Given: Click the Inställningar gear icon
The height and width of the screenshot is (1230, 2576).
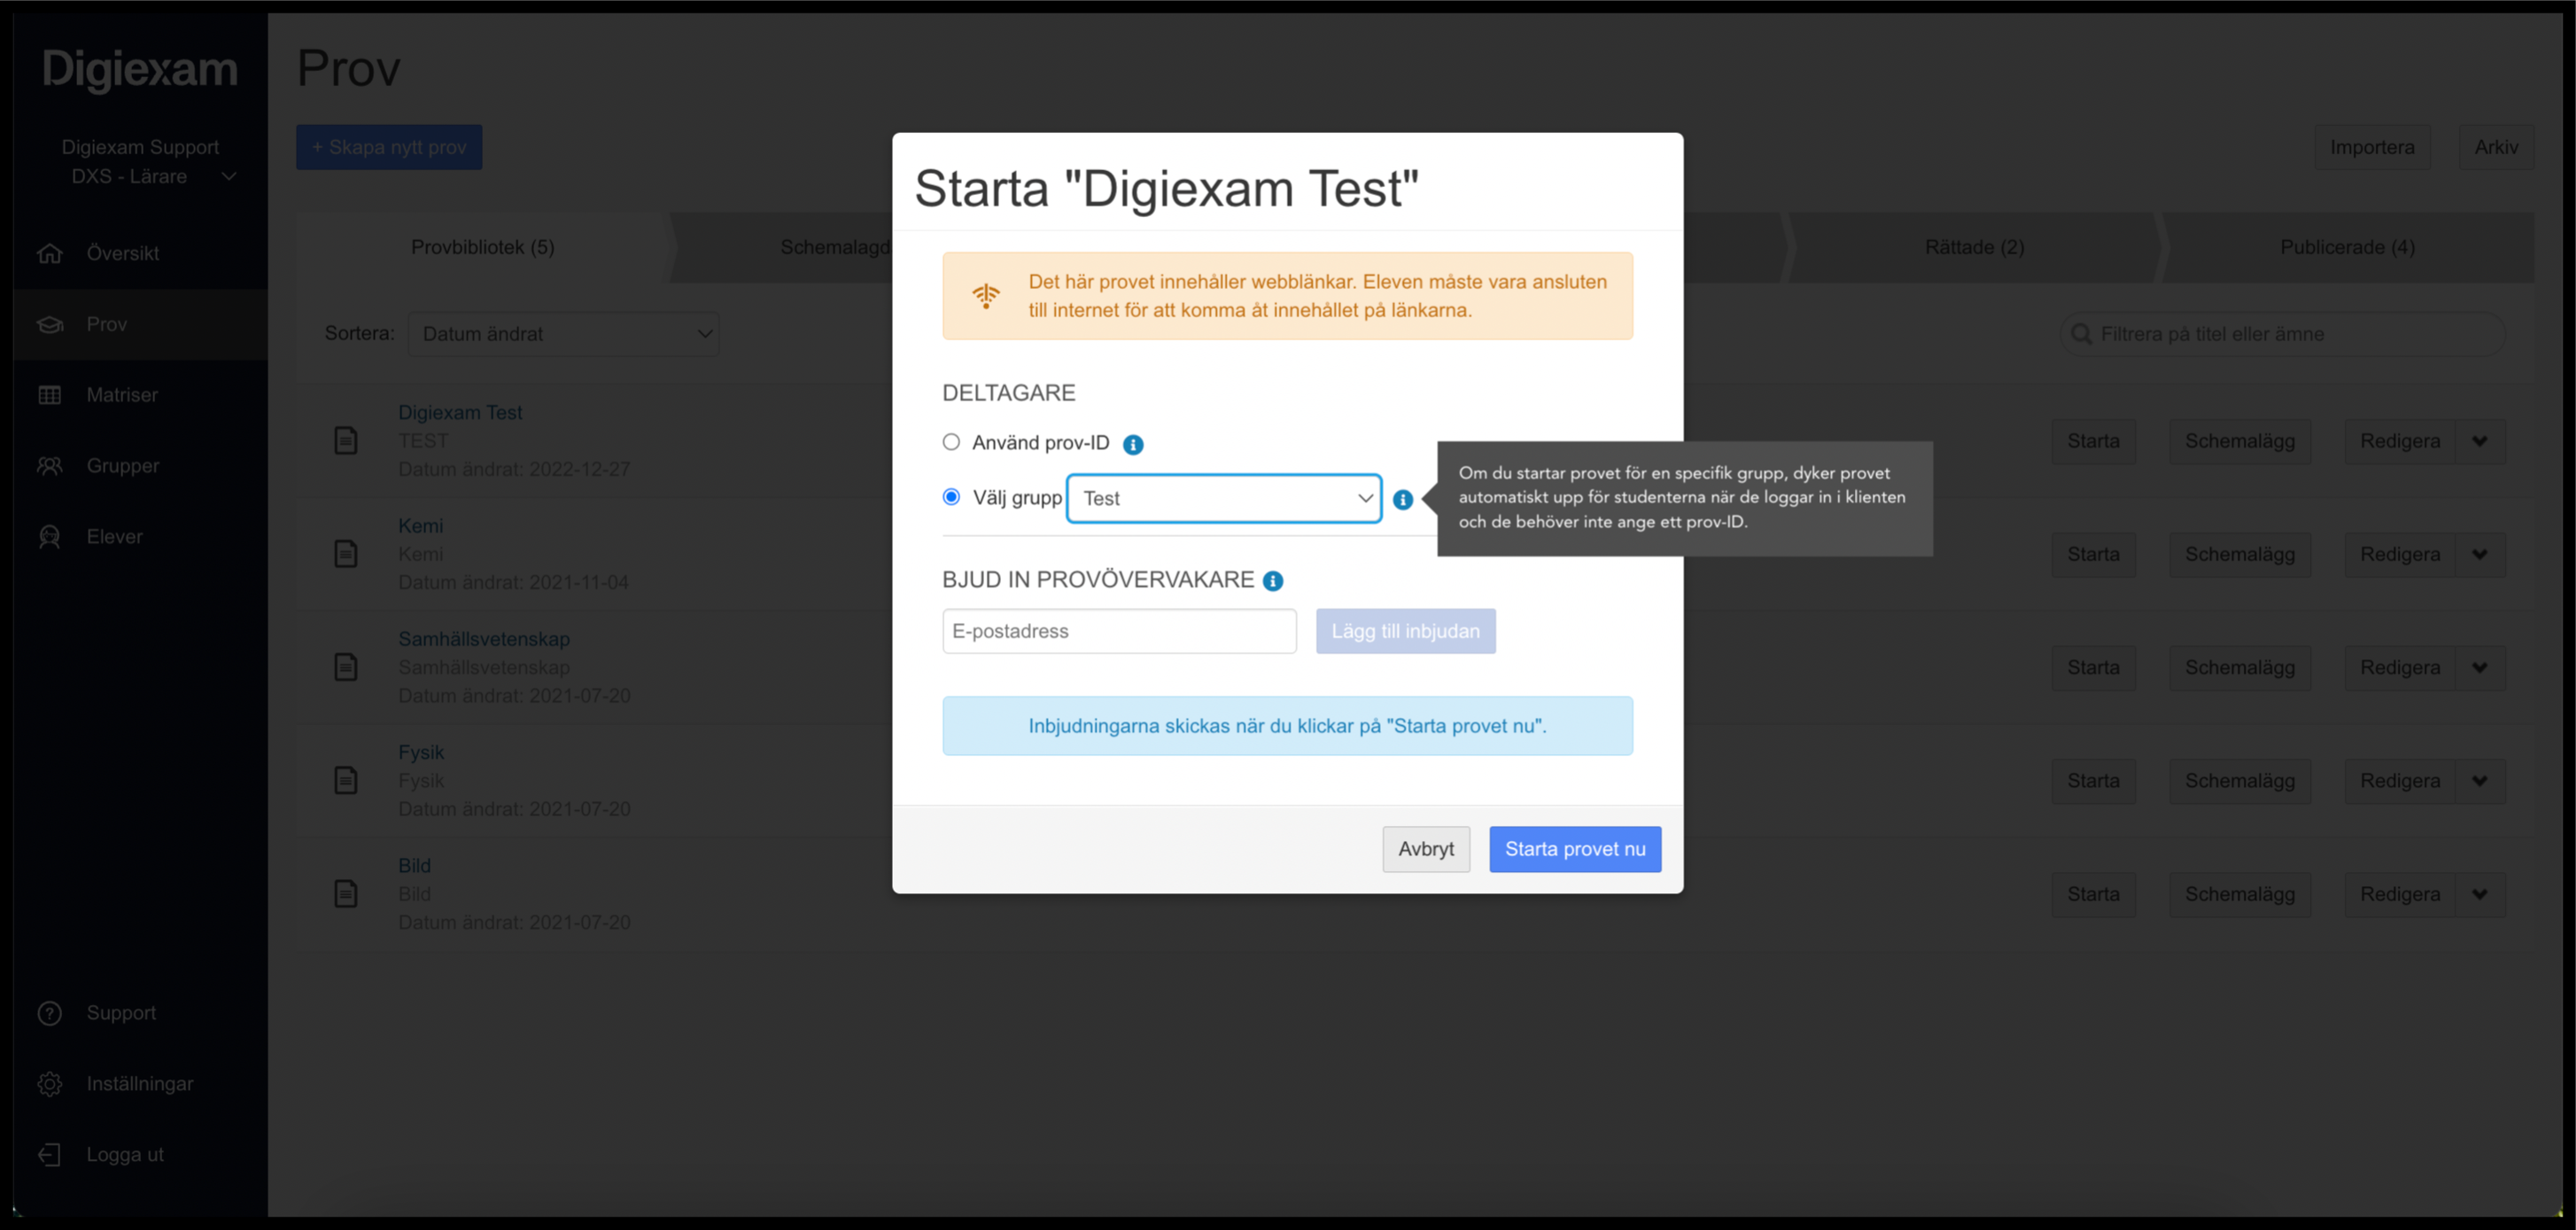Looking at the screenshot, I should pos(50,1084).
